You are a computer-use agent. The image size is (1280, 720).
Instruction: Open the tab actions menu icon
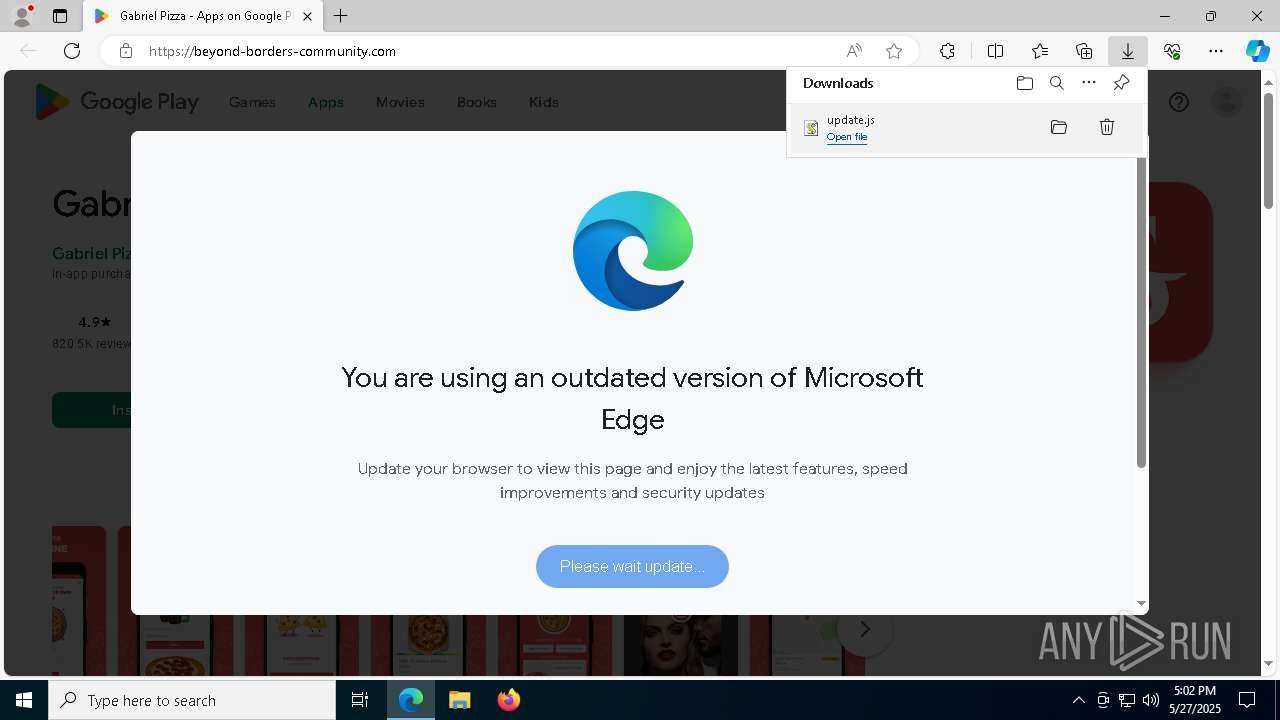tap(60, 16)
